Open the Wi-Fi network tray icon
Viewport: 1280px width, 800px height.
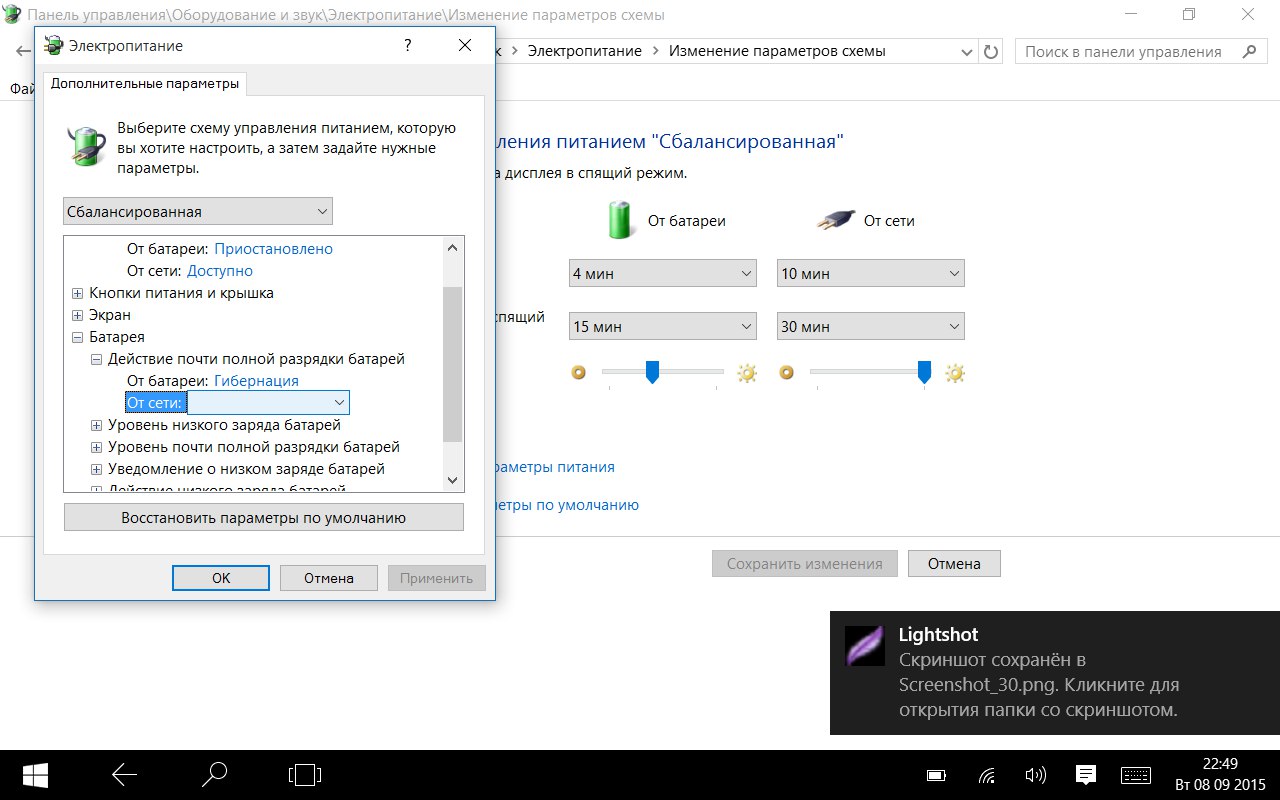pos(987,775)
